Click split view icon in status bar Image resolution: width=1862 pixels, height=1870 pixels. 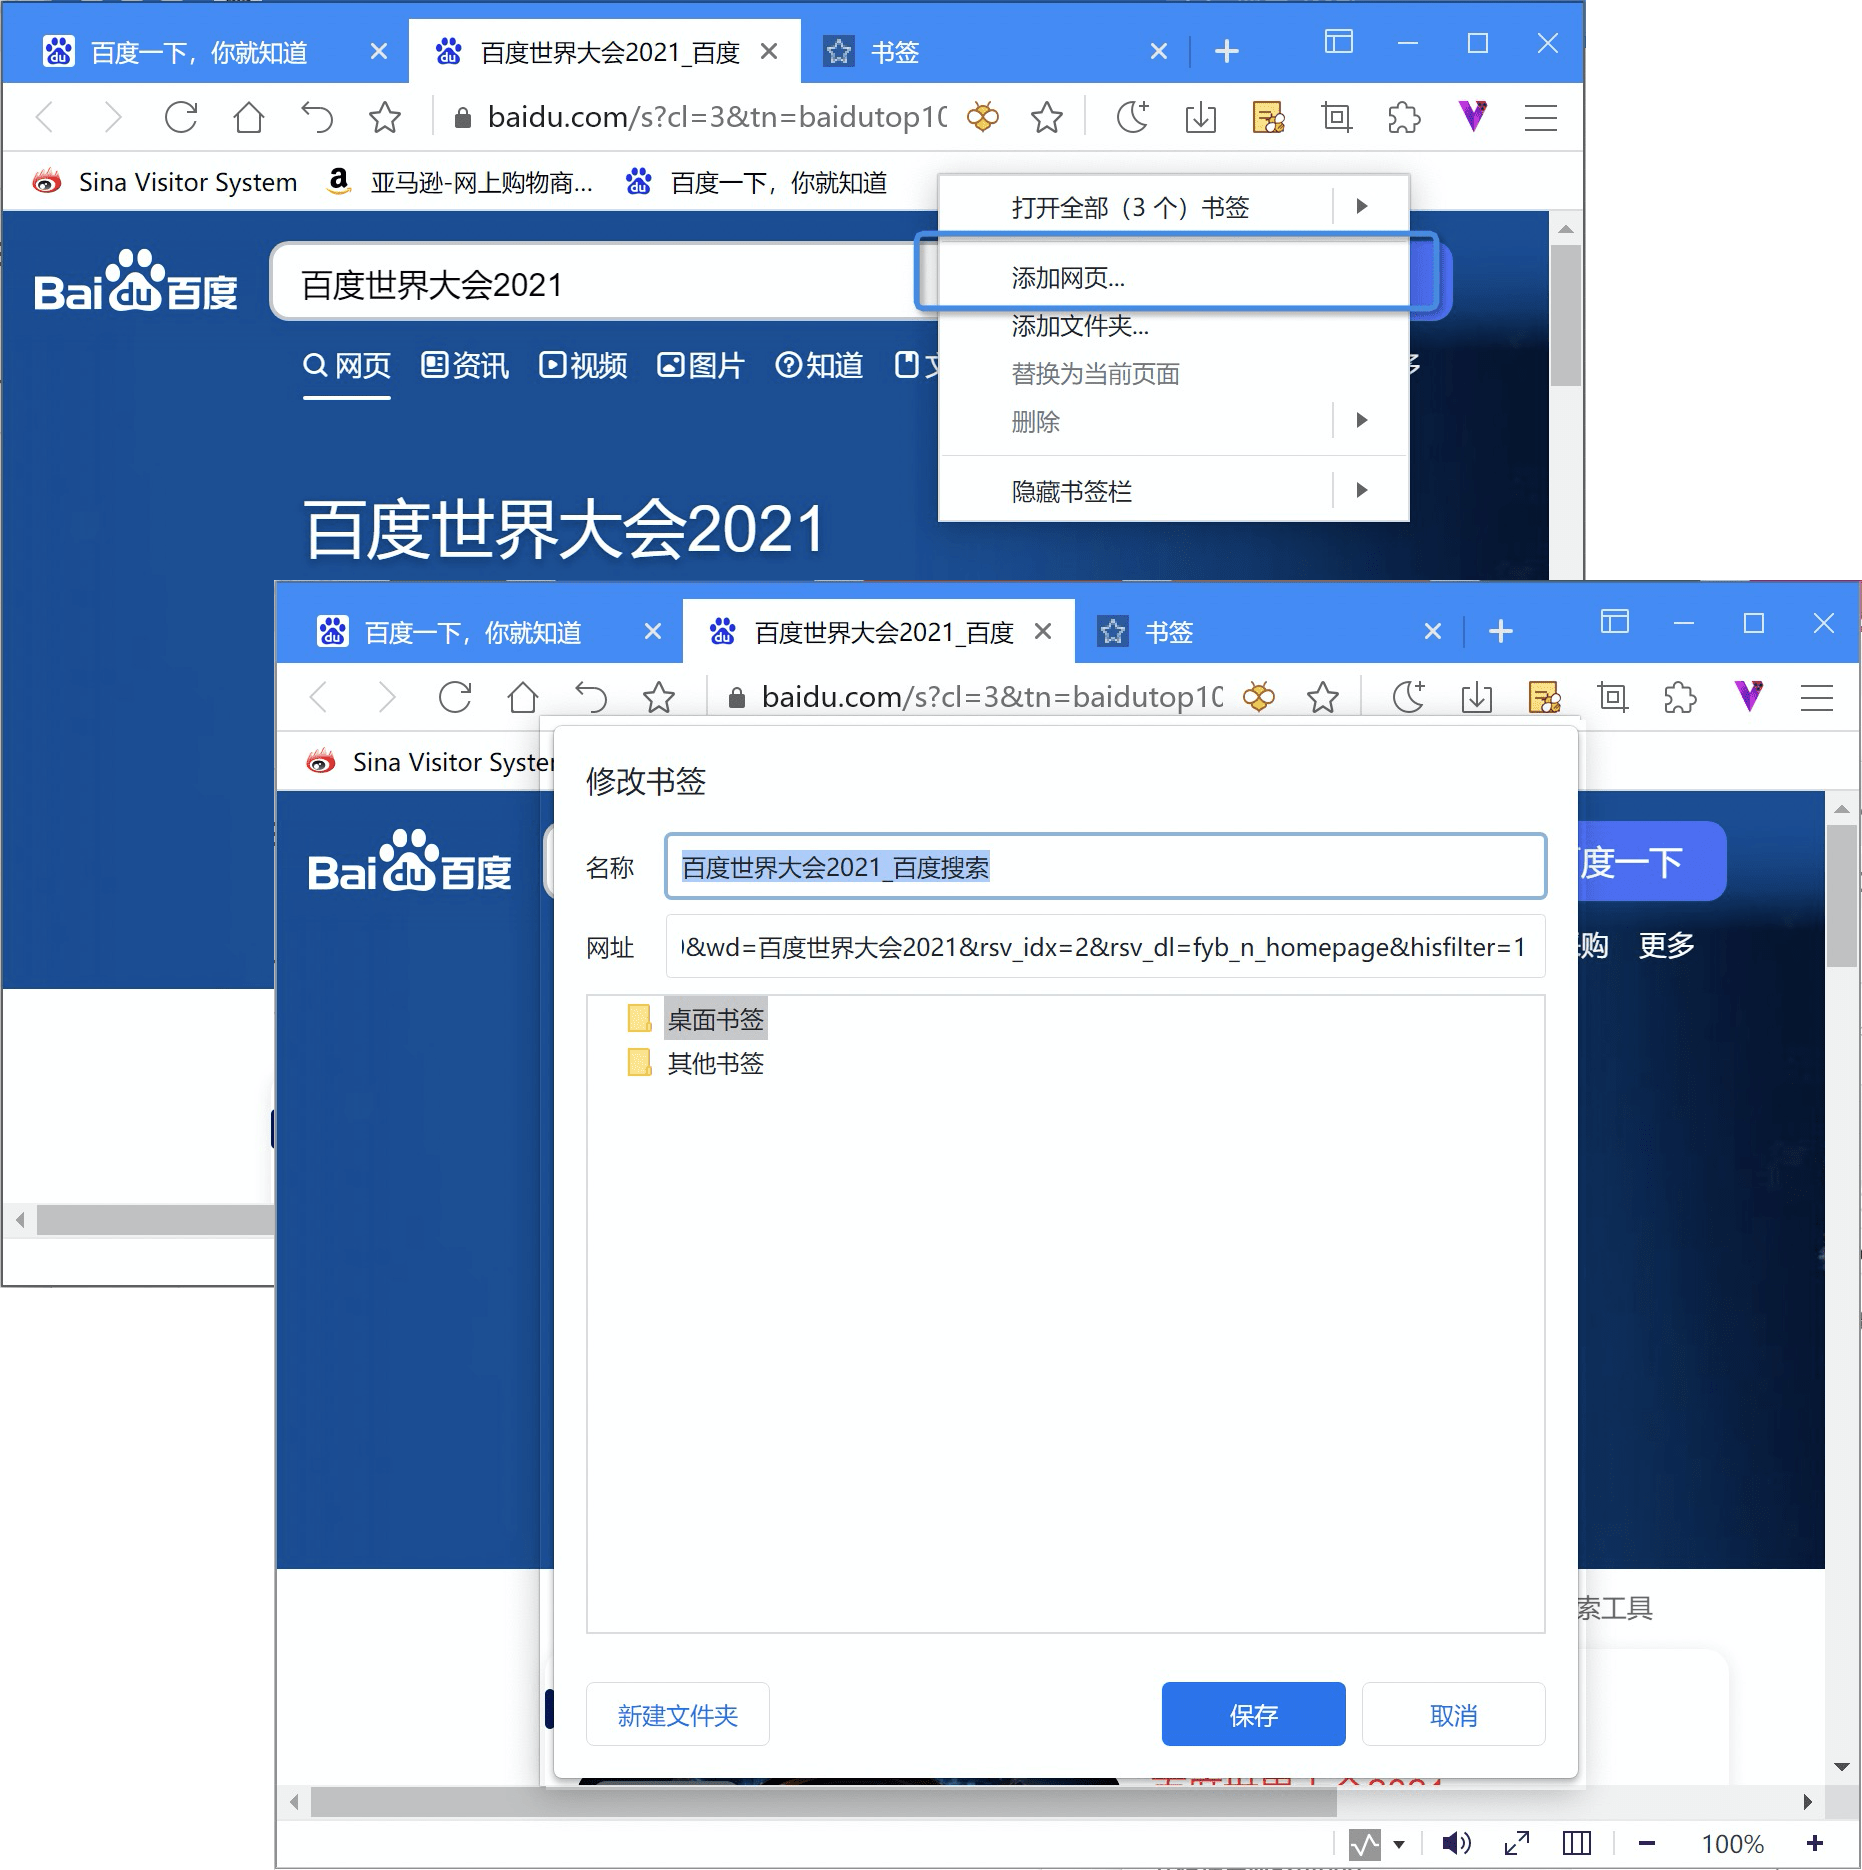1577,1843
